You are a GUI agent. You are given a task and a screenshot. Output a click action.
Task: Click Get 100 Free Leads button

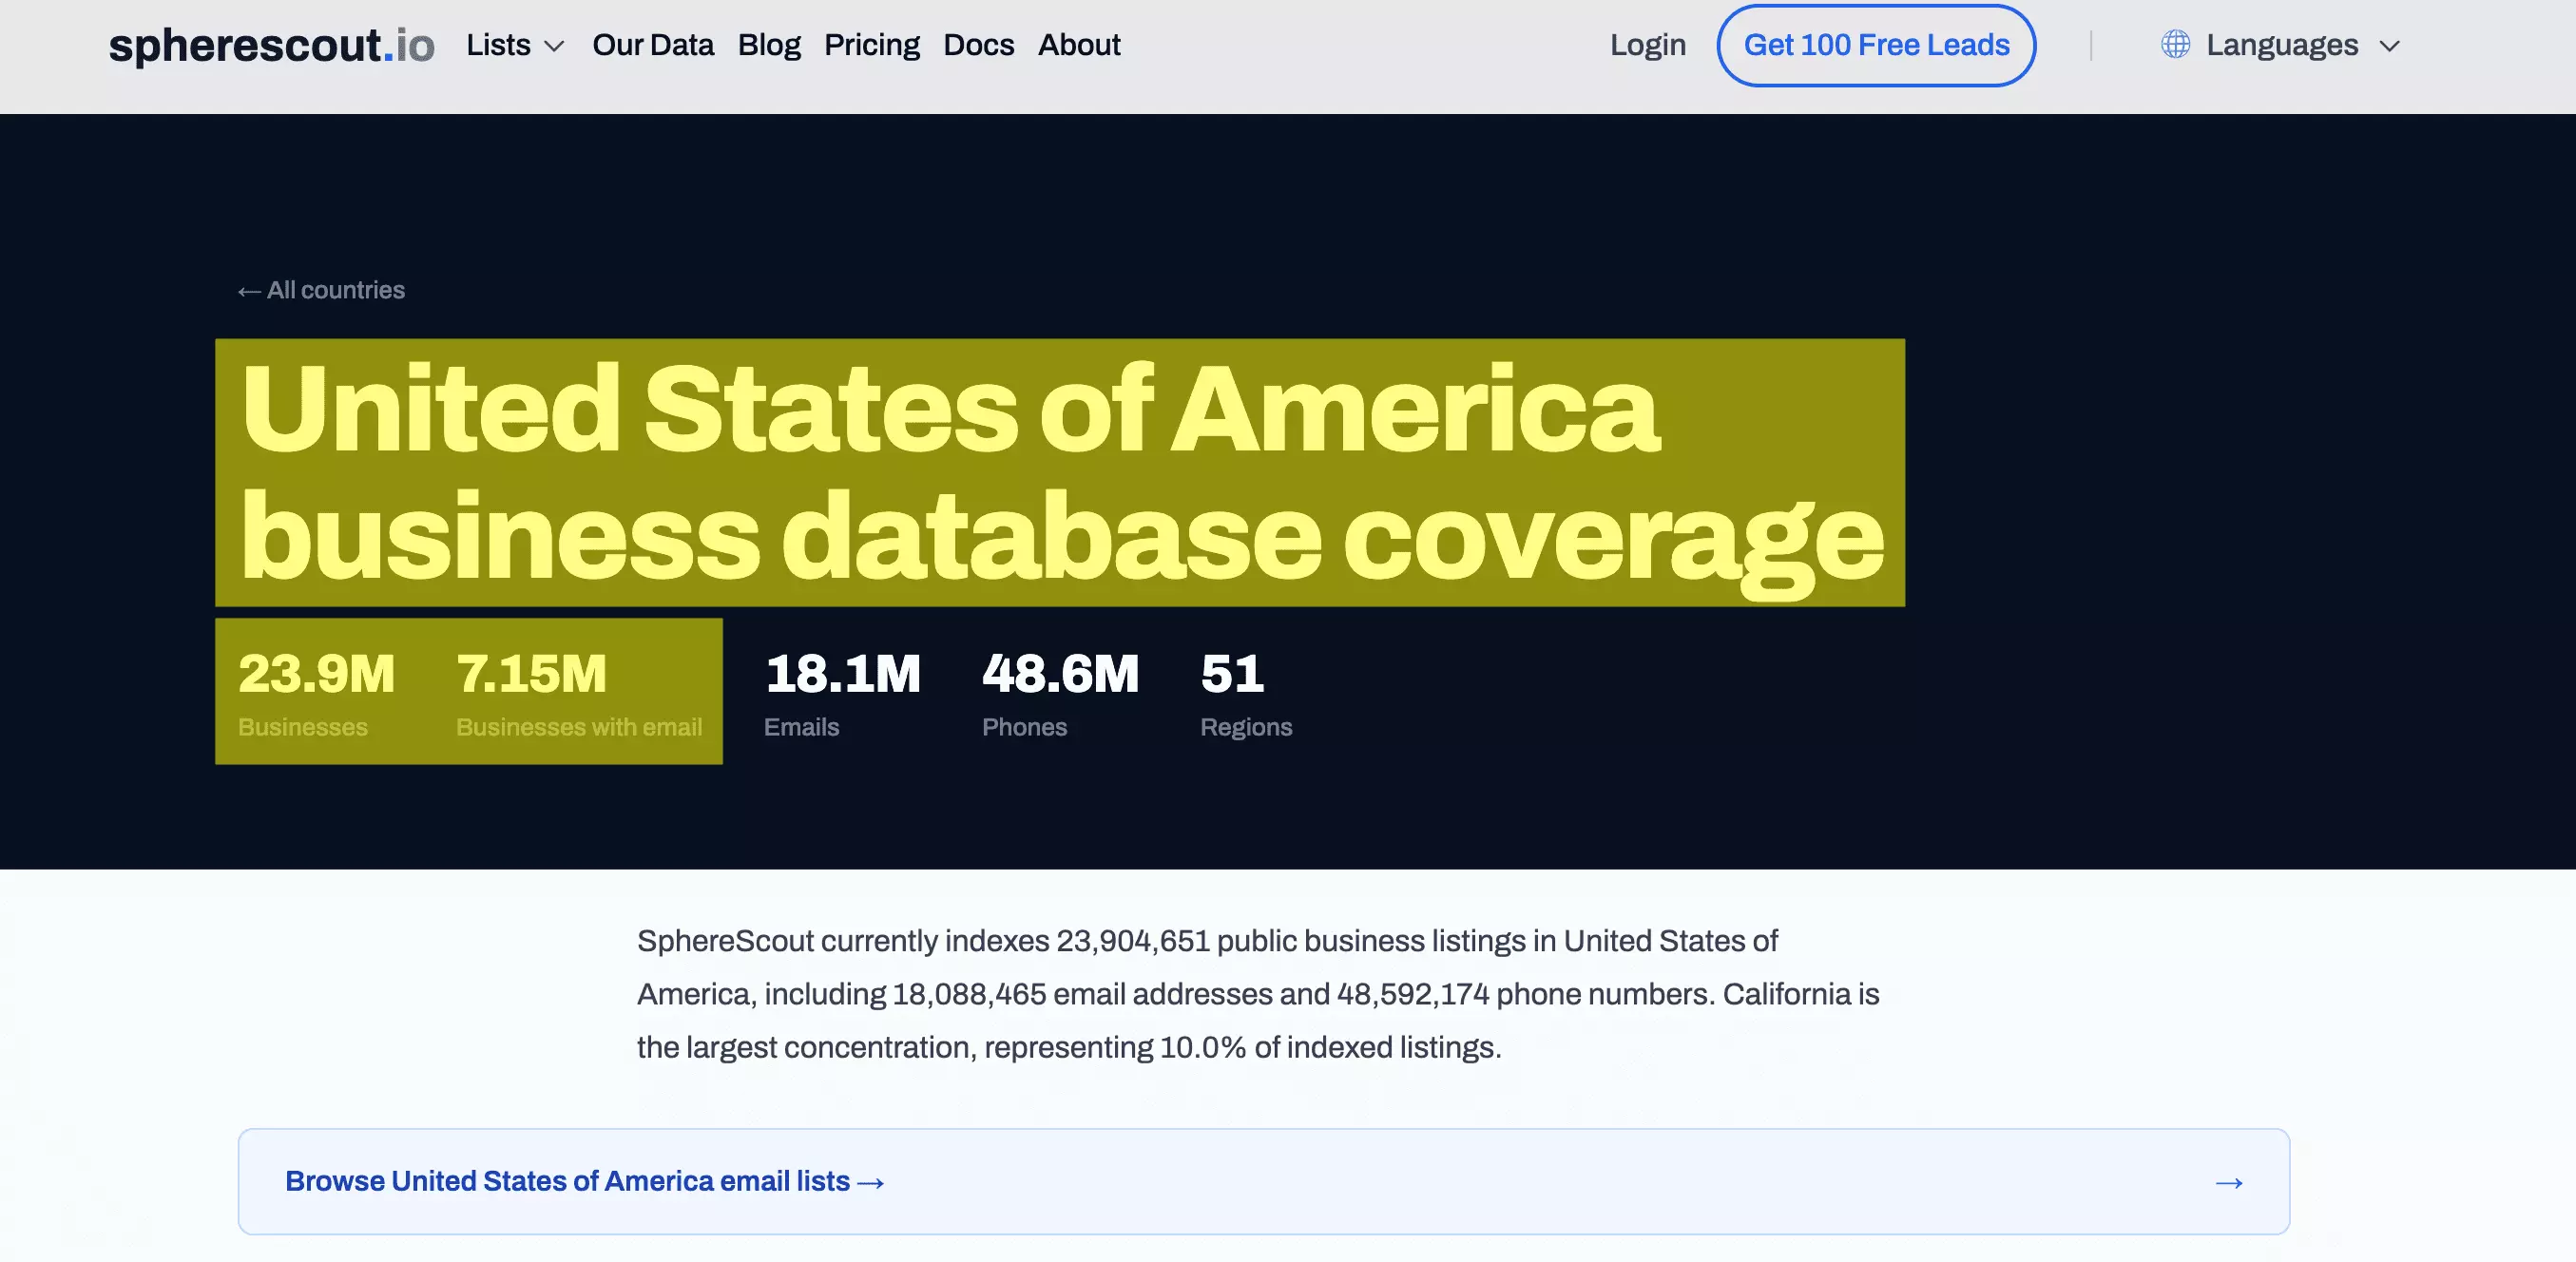coord(1876,45)
